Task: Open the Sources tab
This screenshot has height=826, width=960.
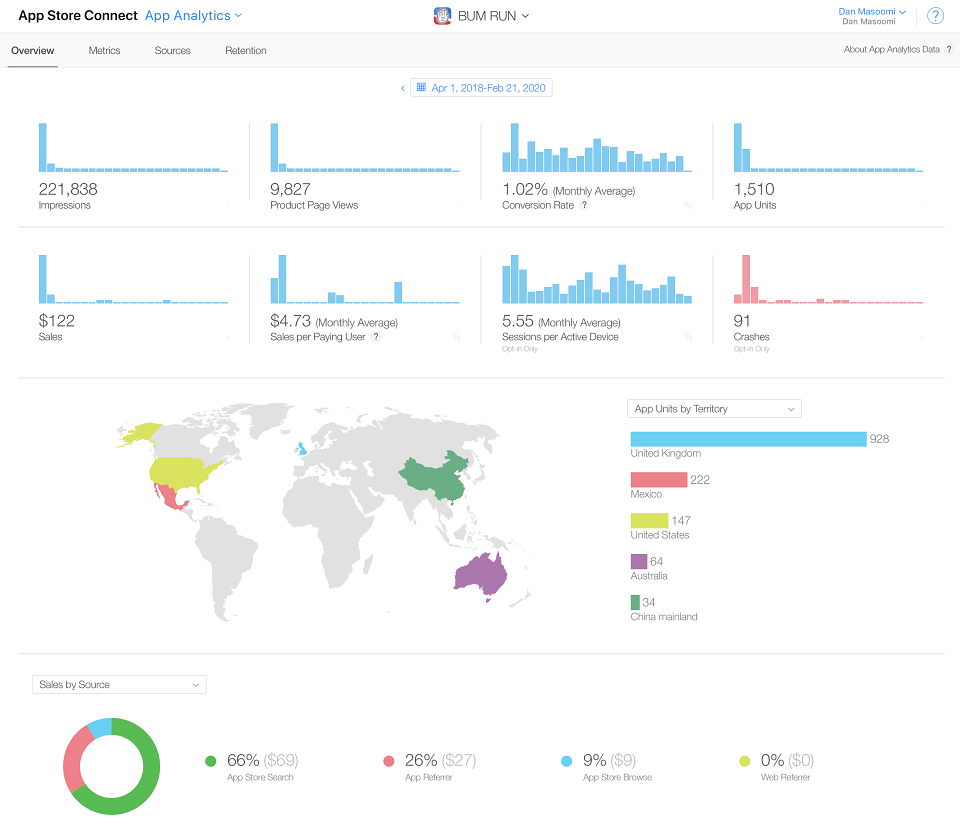Action: [x=172, y=51]
